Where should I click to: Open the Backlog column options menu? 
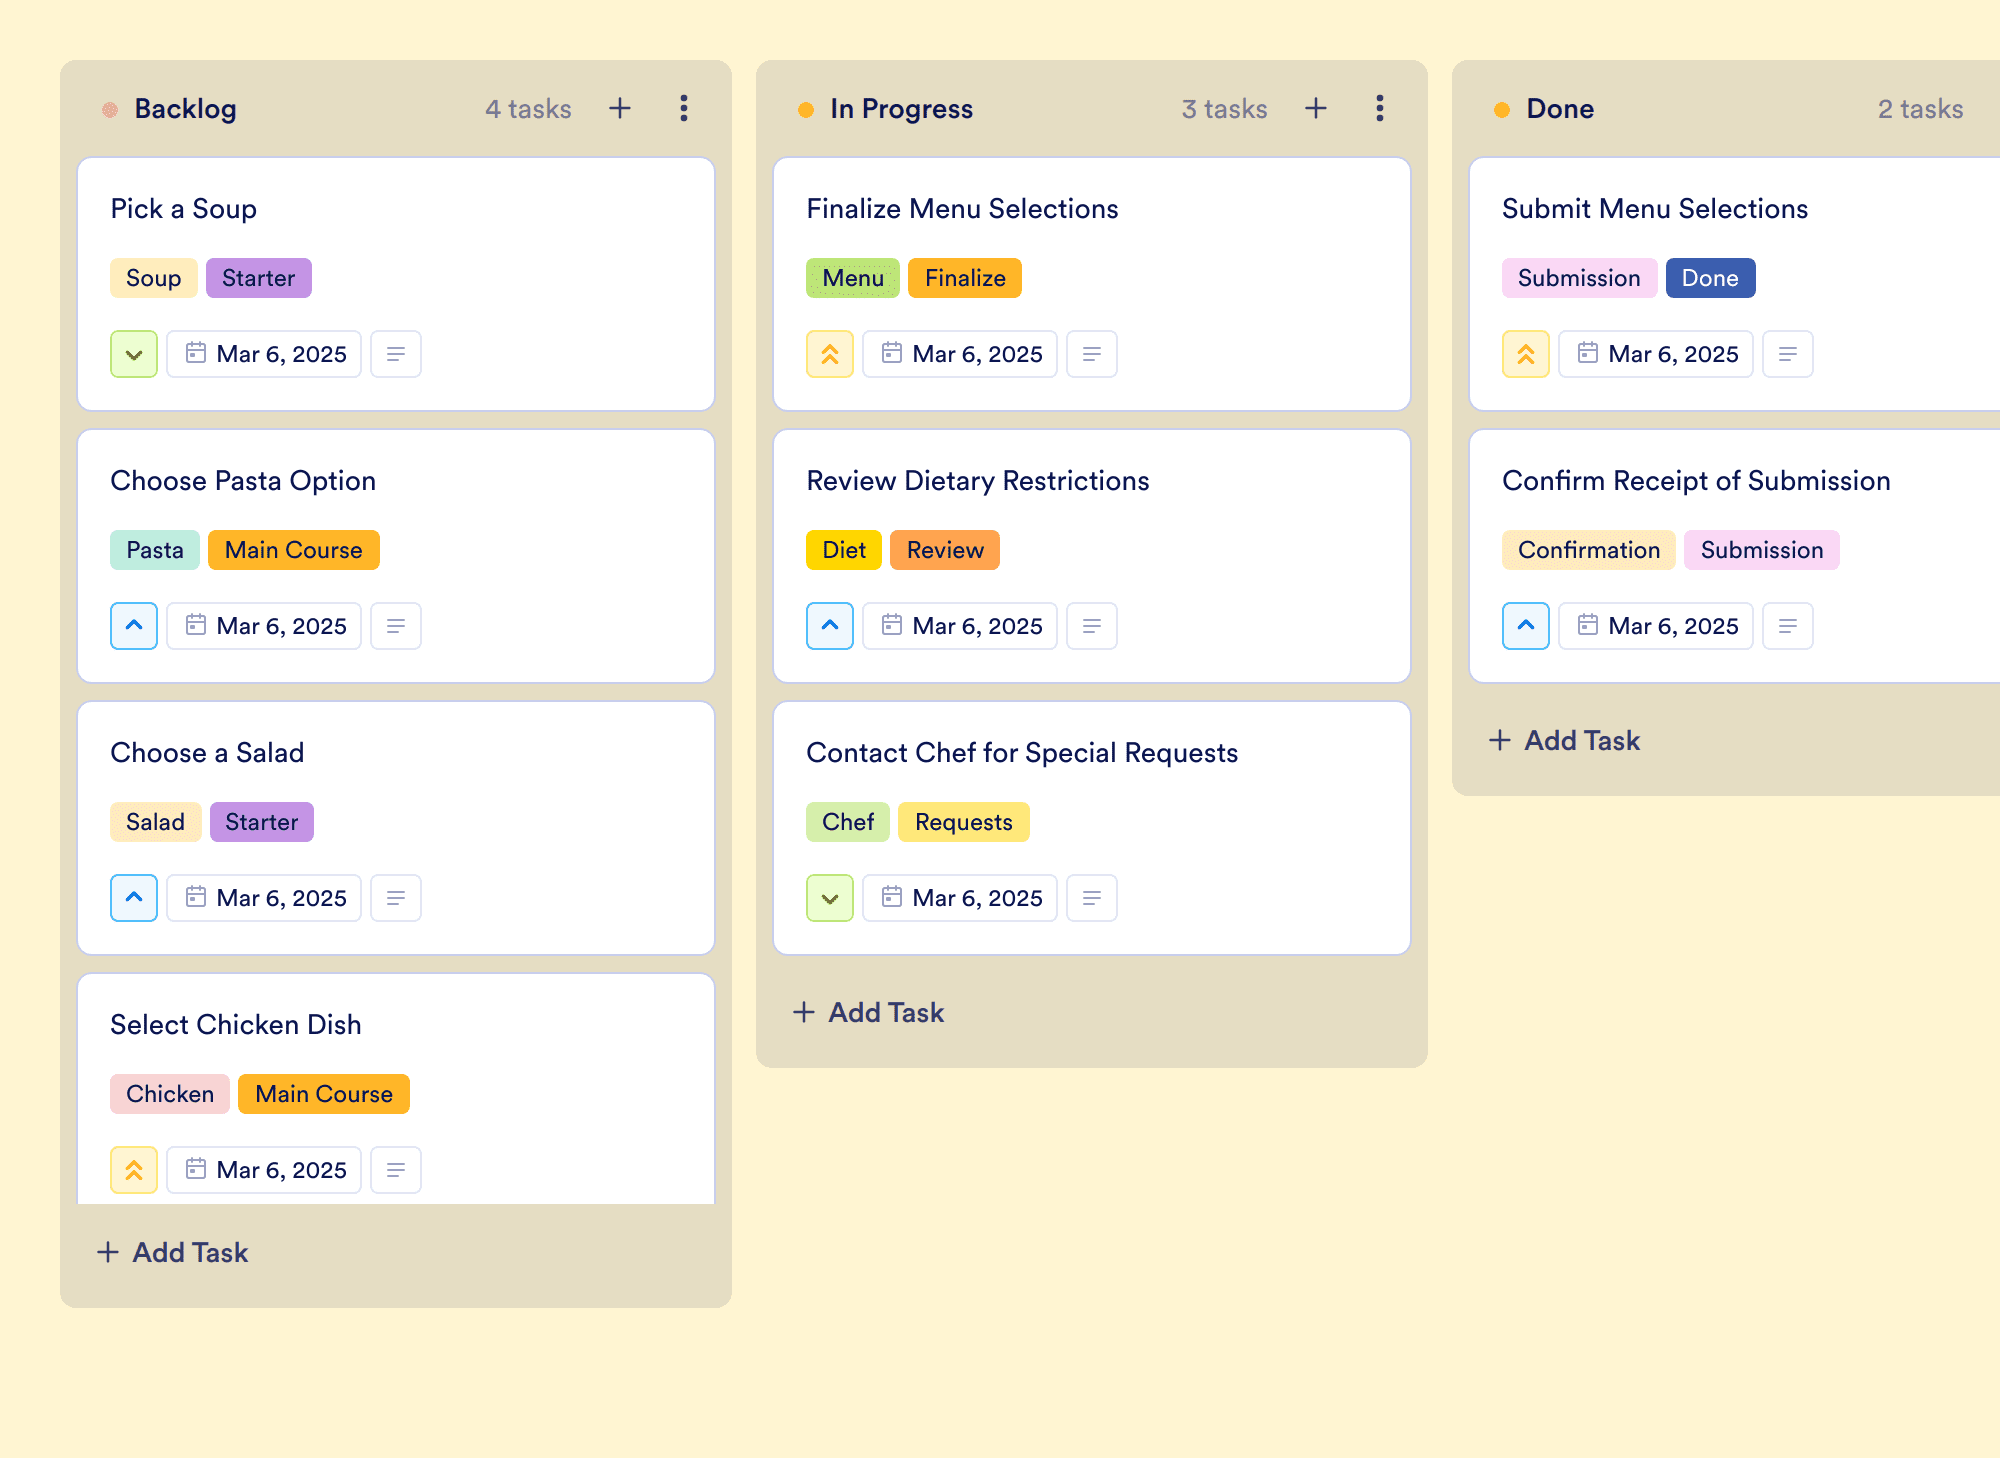(684, 108)
